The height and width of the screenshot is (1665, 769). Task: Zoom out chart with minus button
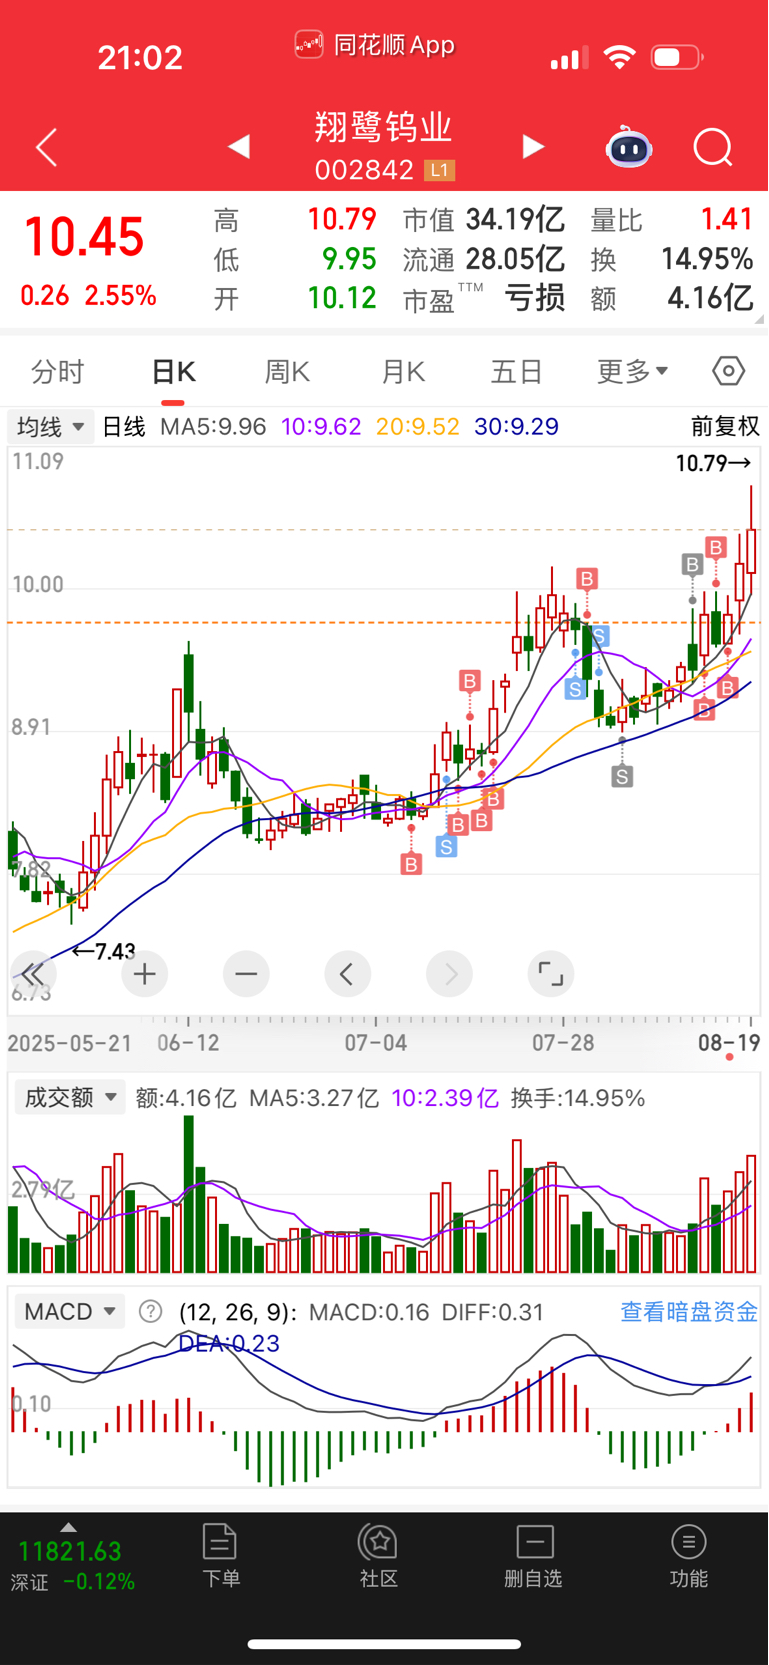pyautogui.click(x=246, y=974)
